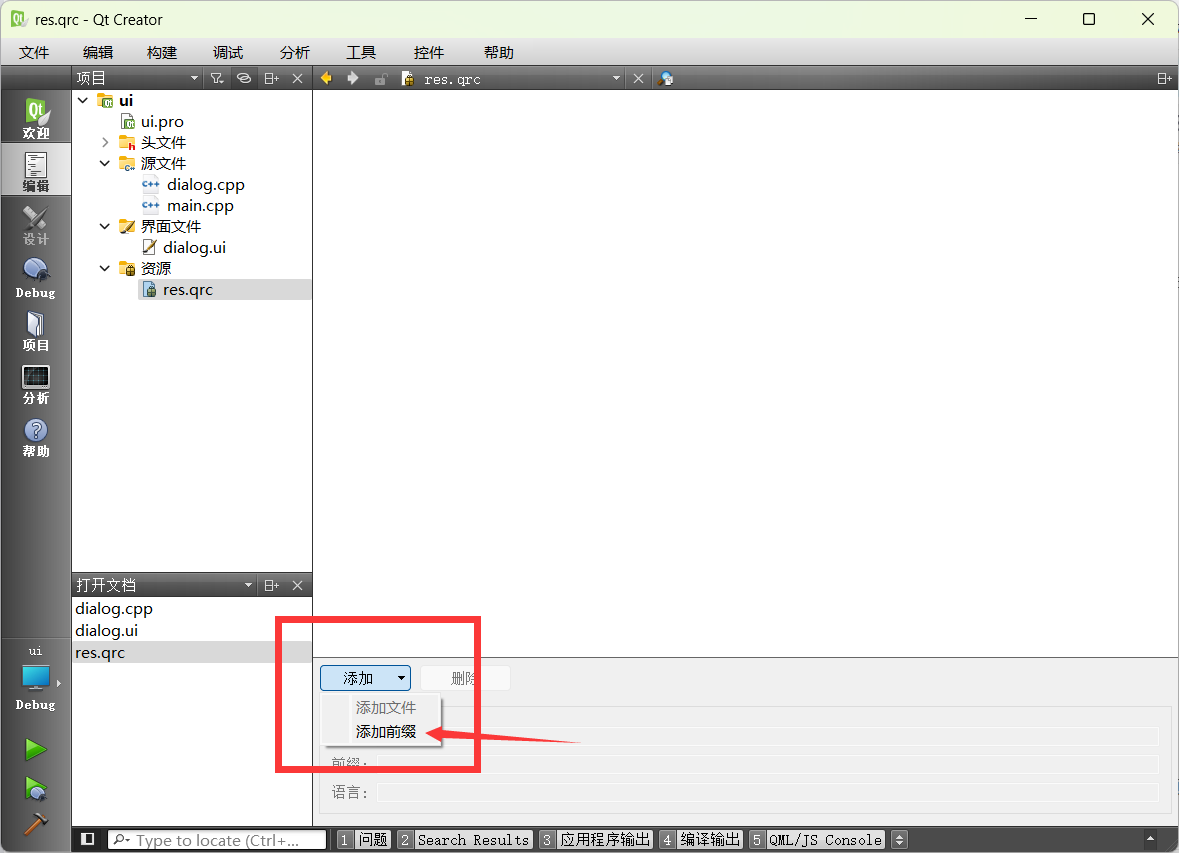This screenshot has height=853, width=1179.
Task: Toggle synchronize with editor link icon
Action: (x=244, y=78)
